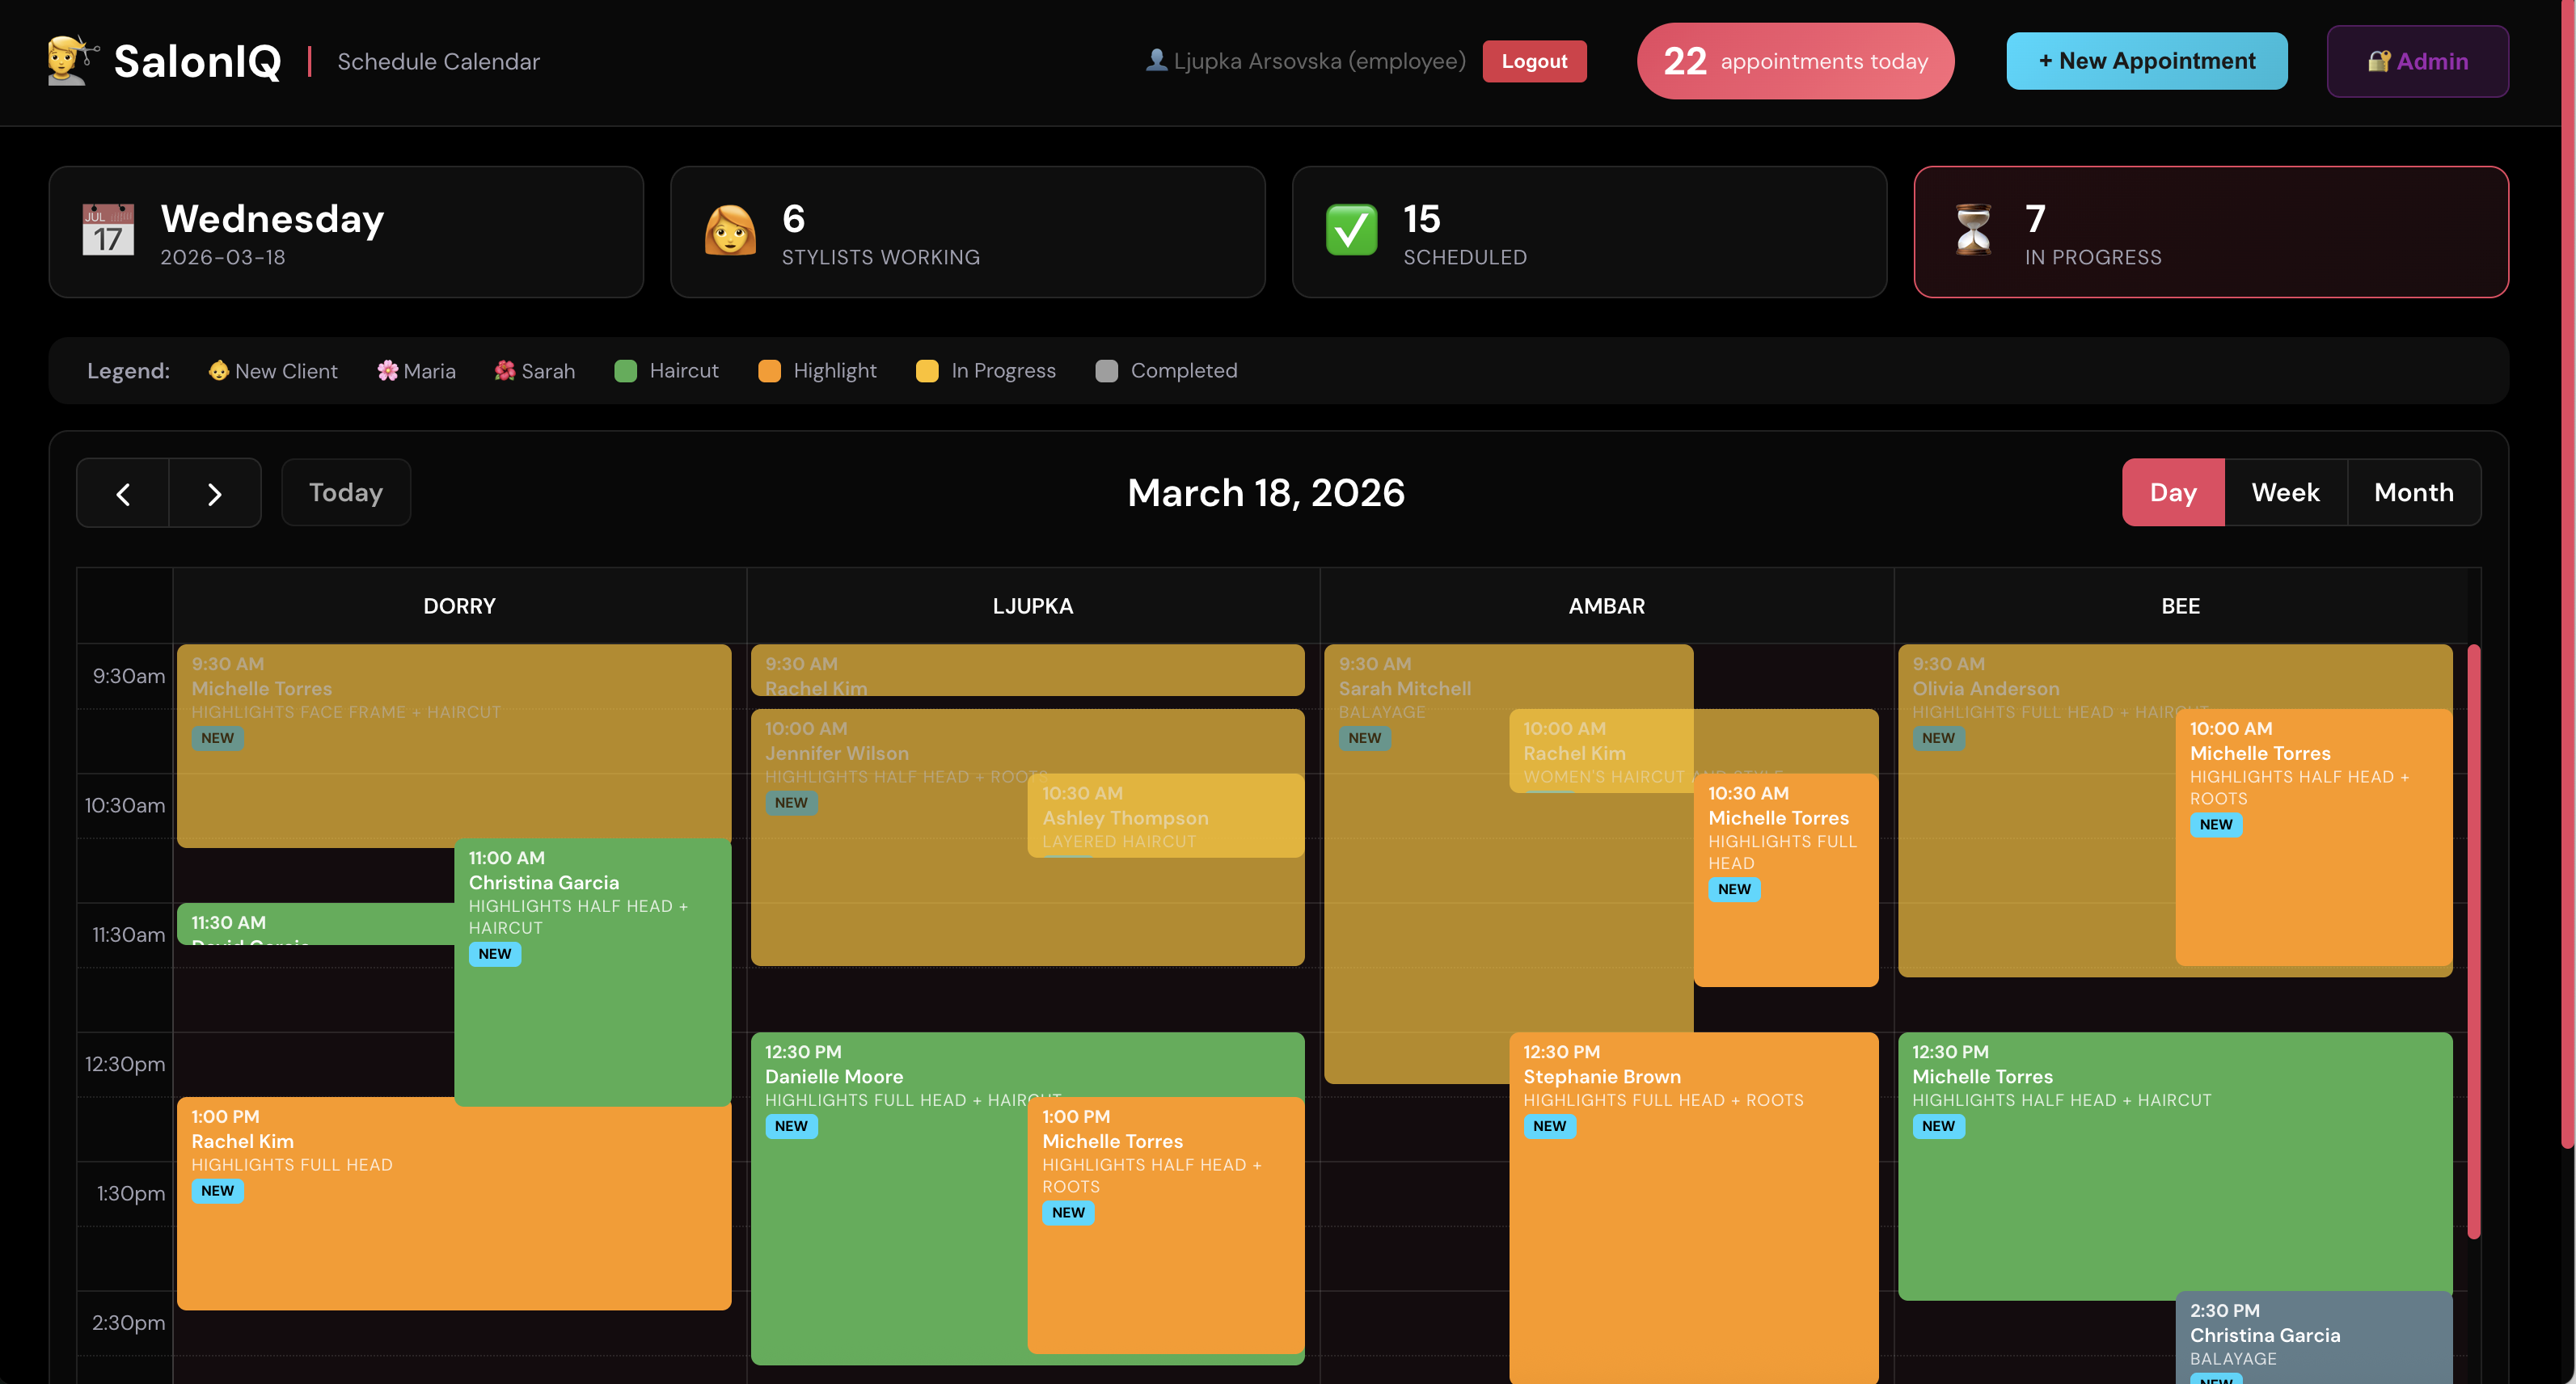
Task: Click the green checkmark Scheduled icon
Action: pos(1351,230)
